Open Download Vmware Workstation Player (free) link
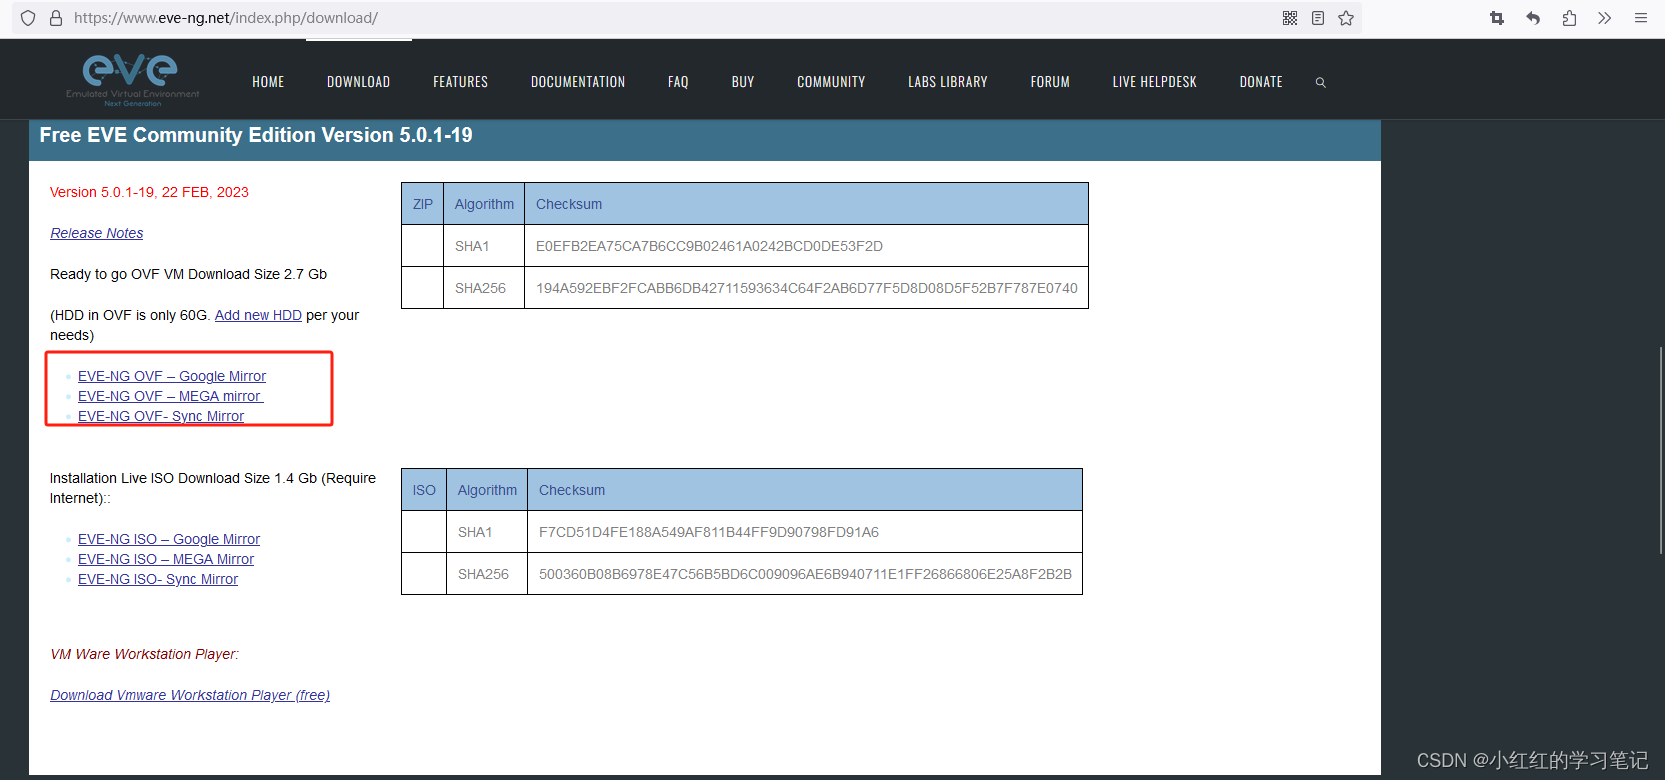The width and height of the screenshot is (1665, 780). pos(190,695)
